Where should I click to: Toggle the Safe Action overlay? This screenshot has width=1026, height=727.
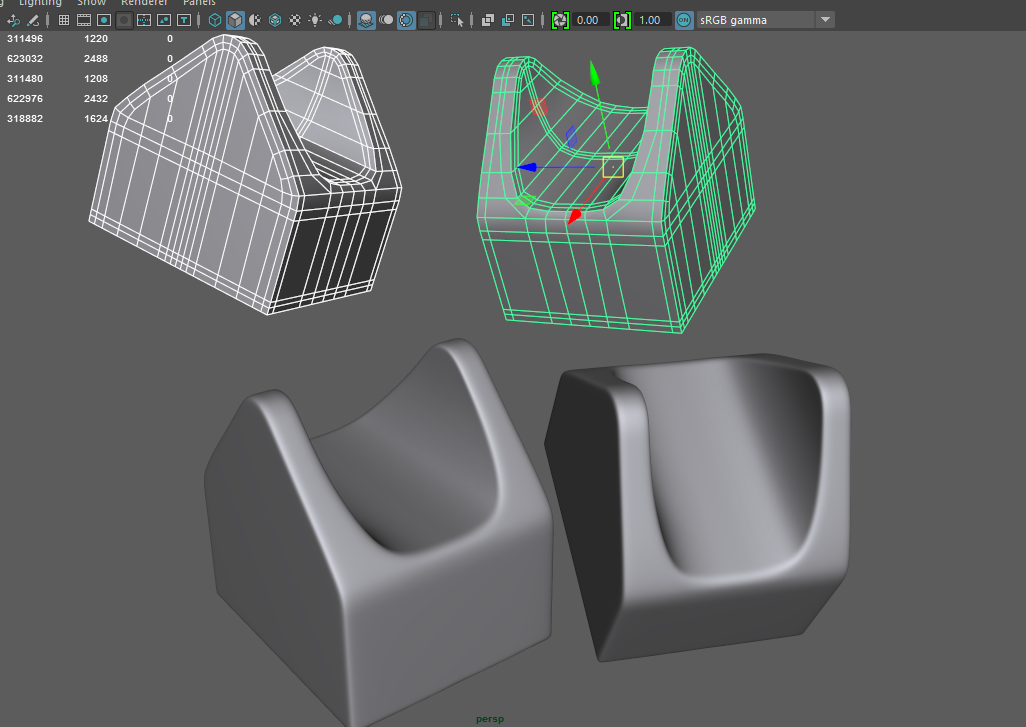pyautogui.click(x=164, y=20)
